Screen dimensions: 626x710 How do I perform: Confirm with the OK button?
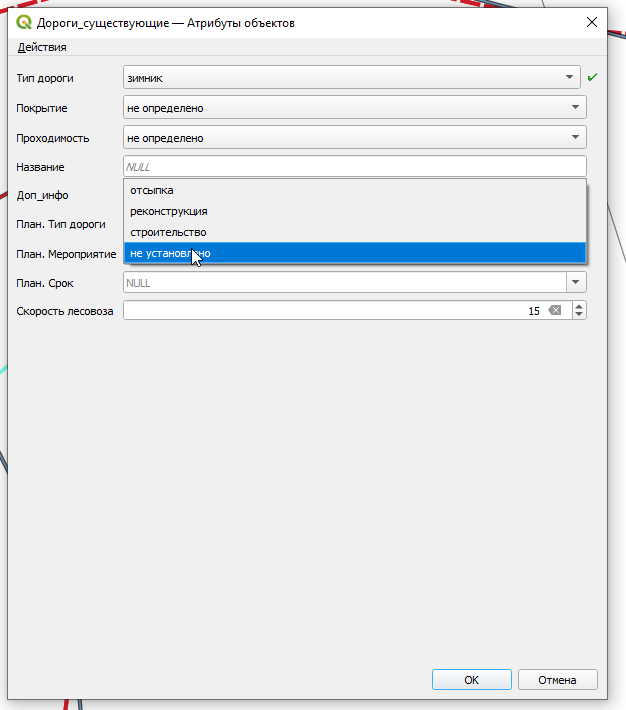(x=472, y=680)
